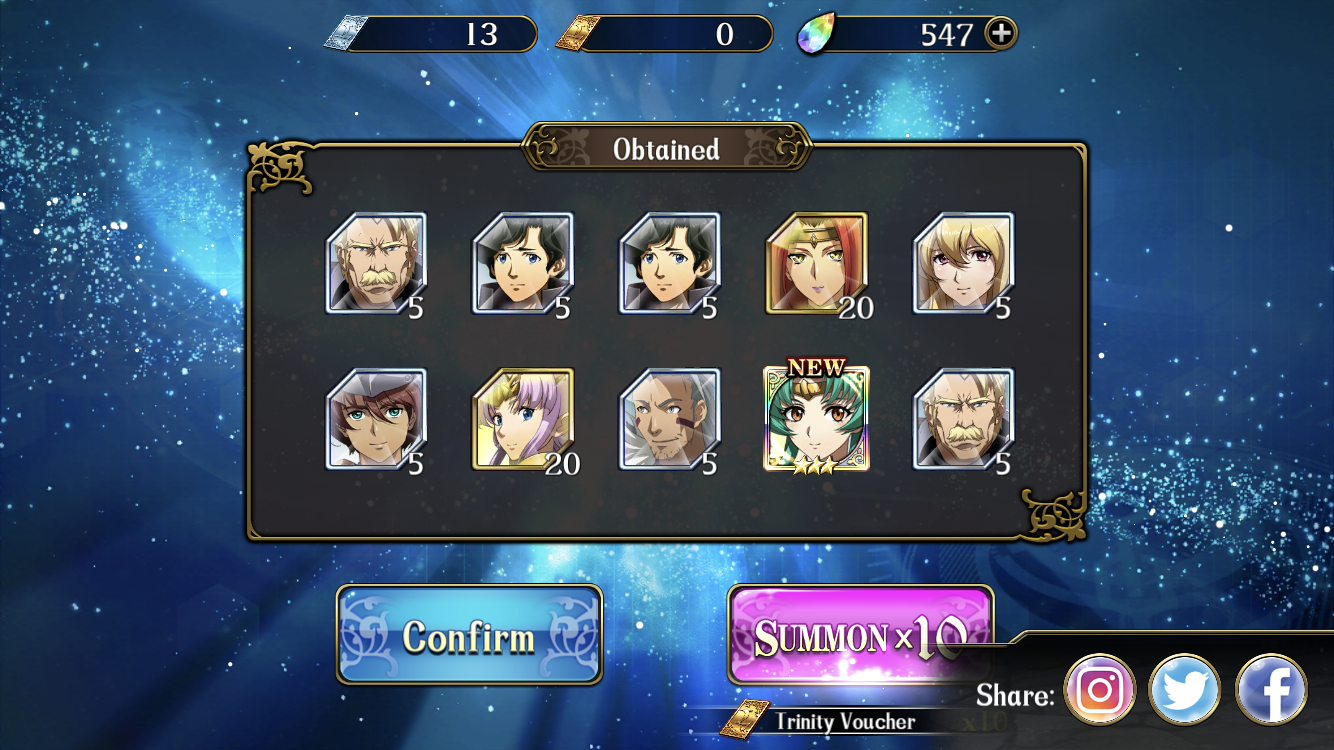Tap the gold voucher counter icon
The height and width of the screenshot is (750, 1334).
(x=580, y=34)
